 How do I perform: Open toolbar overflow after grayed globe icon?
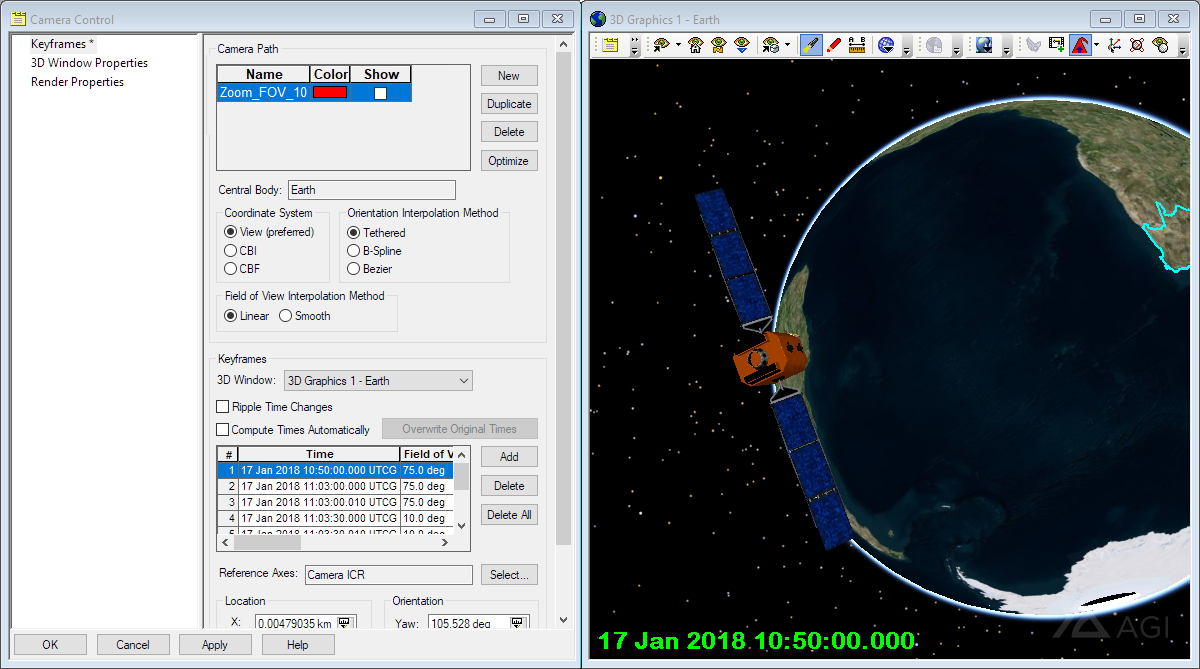coord(956,45)
